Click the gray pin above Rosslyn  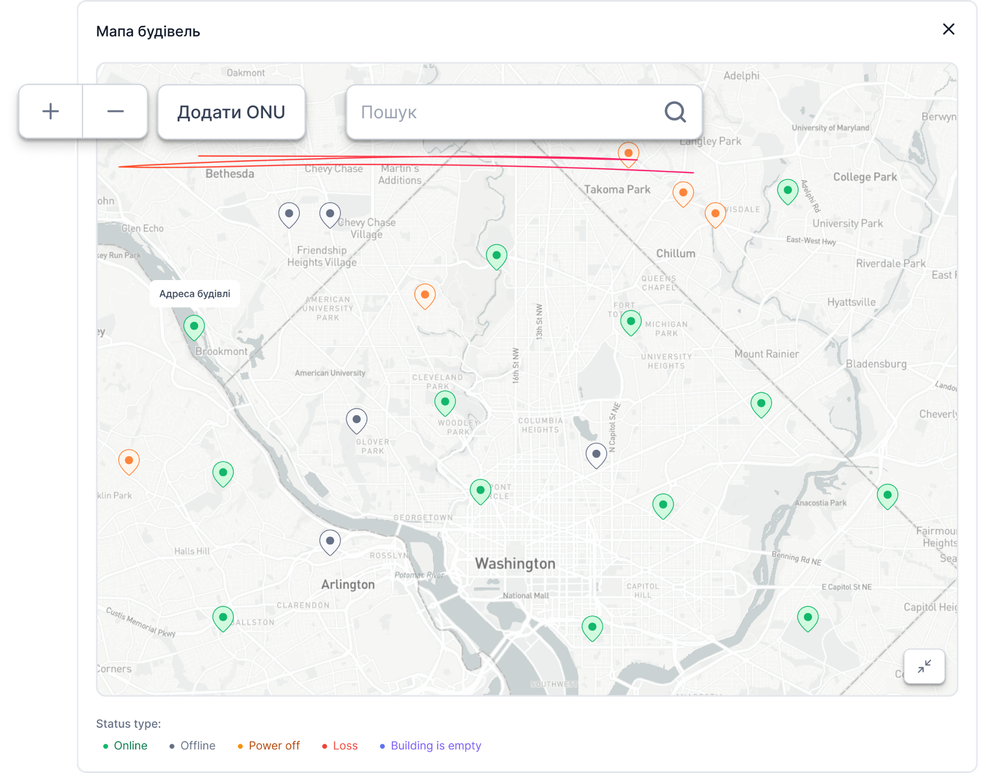329,541
